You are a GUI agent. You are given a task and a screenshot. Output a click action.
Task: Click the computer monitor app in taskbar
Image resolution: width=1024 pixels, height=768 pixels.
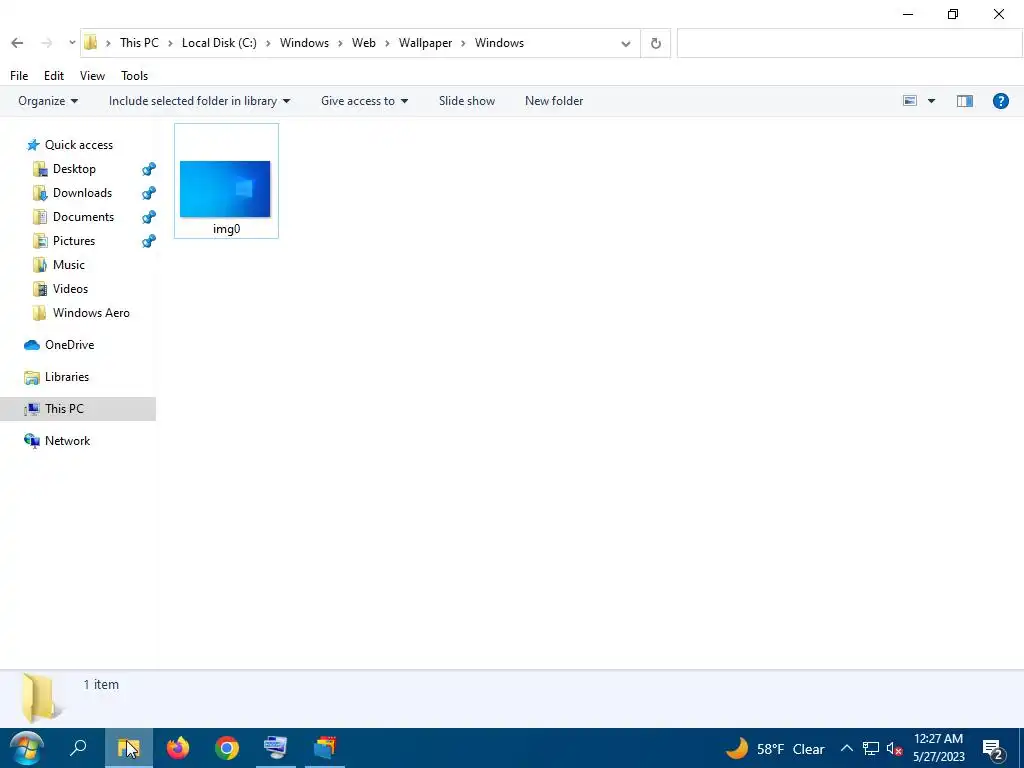(x=276, y=748)
